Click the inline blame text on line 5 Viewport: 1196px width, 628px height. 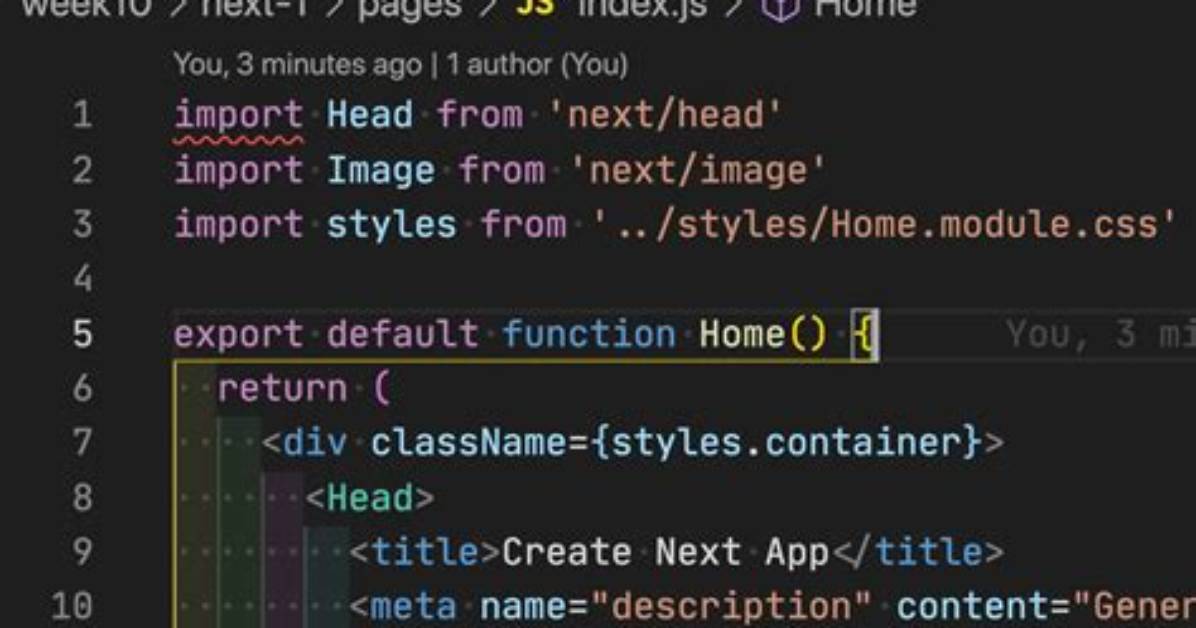1100,334
